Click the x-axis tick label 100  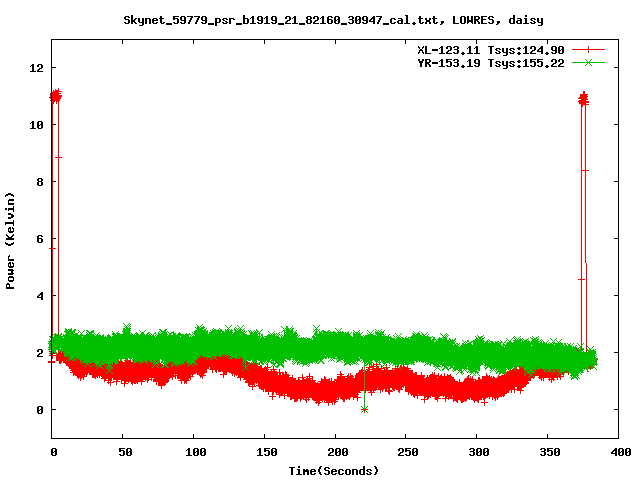tap(196, 452)
